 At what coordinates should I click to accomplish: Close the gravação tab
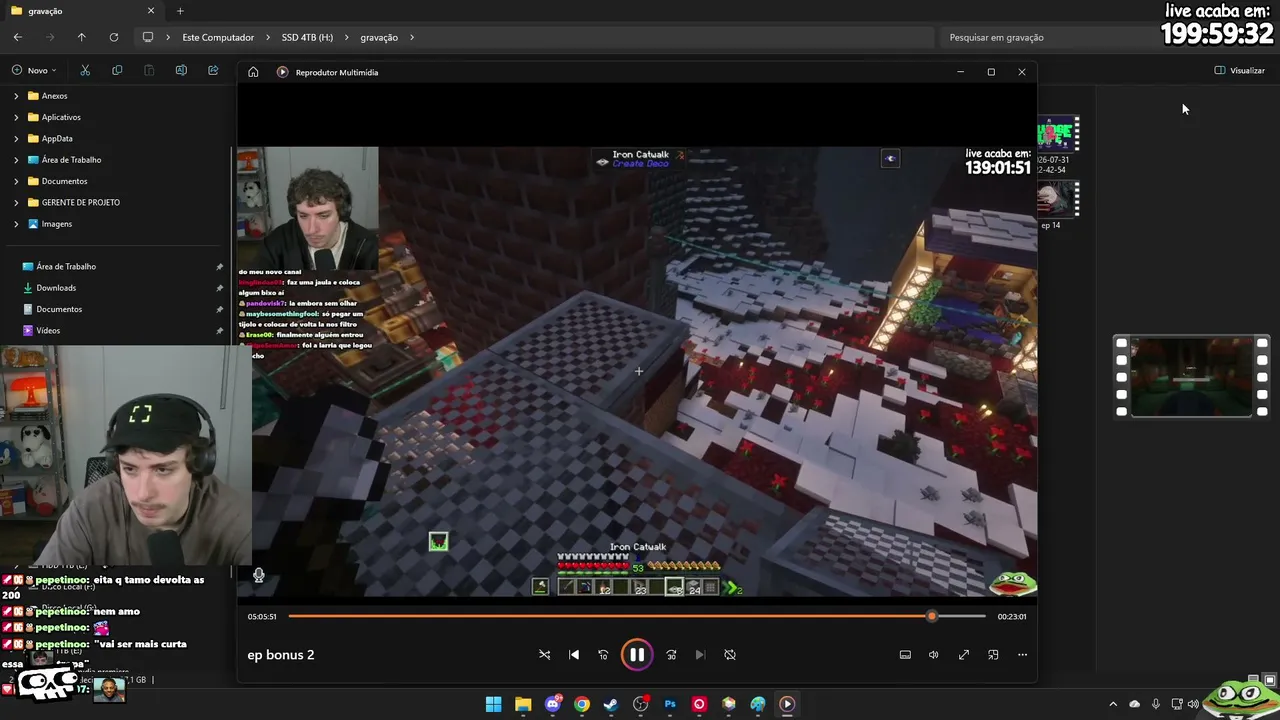[151, 11]
